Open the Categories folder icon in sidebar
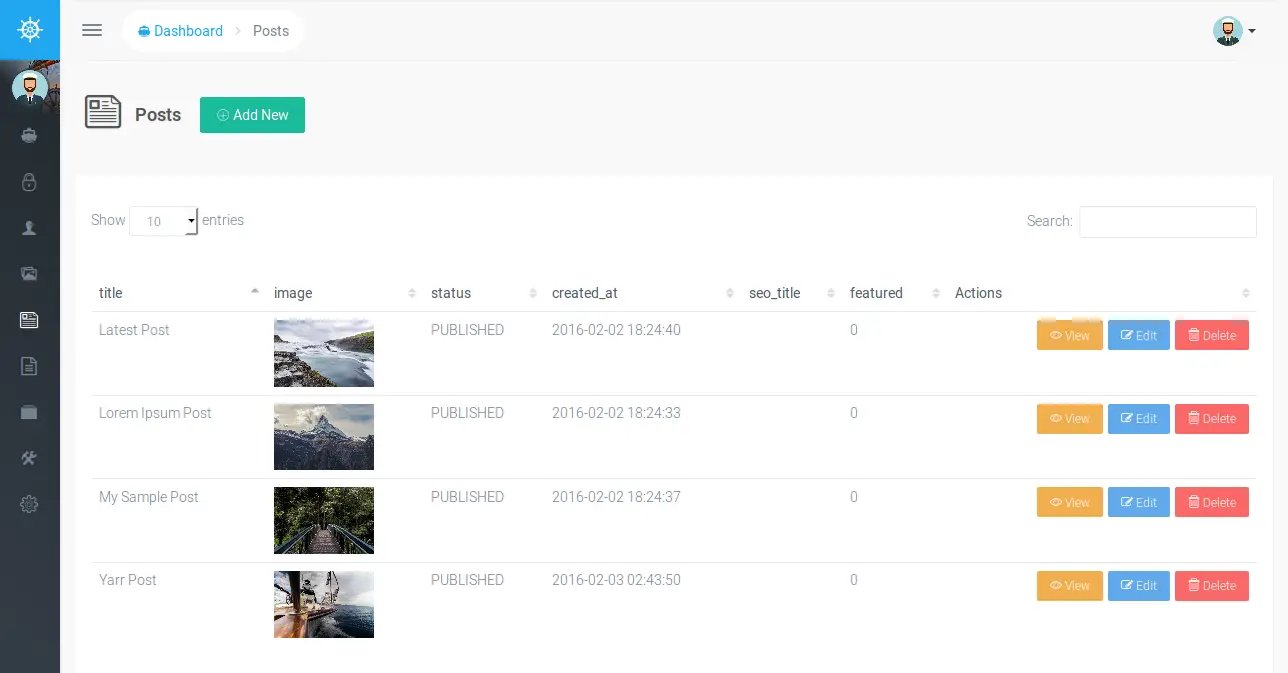The width and height of the screenshot is (1288, 673). point(29,412)
